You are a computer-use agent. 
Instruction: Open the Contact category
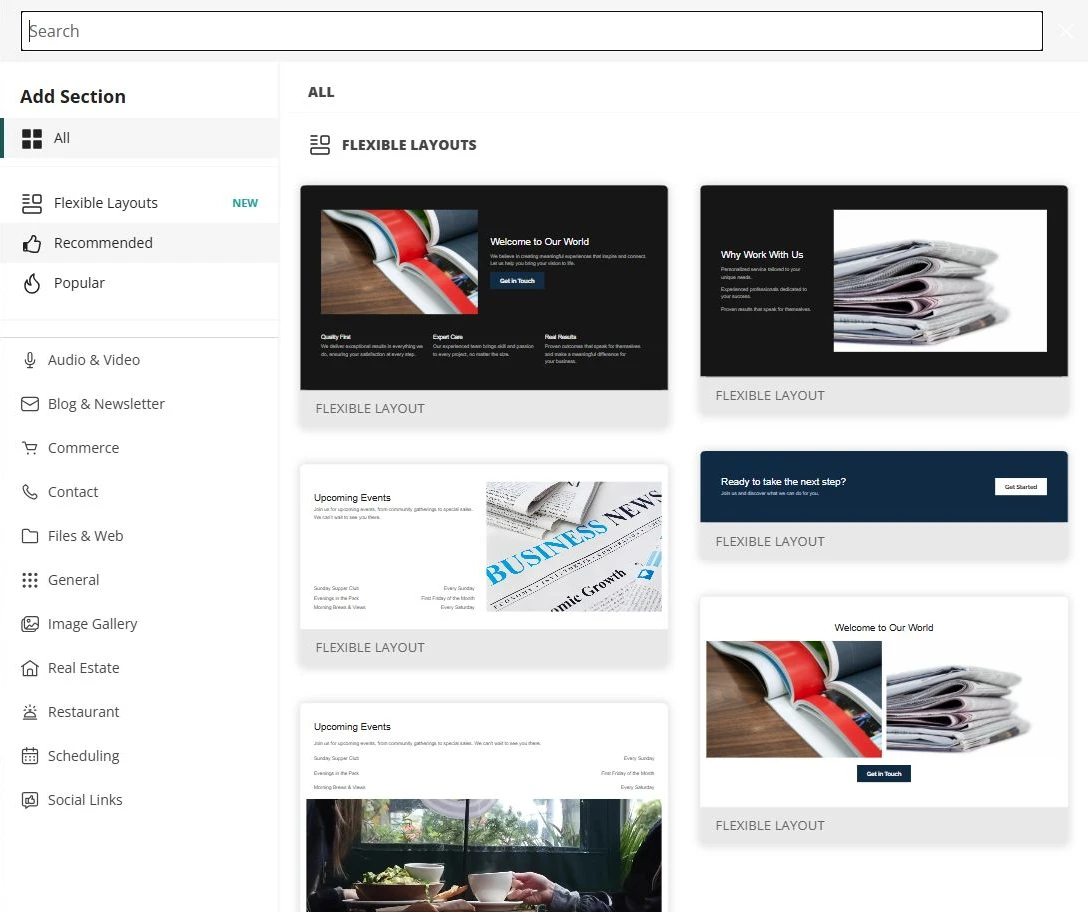pos(139,492)
